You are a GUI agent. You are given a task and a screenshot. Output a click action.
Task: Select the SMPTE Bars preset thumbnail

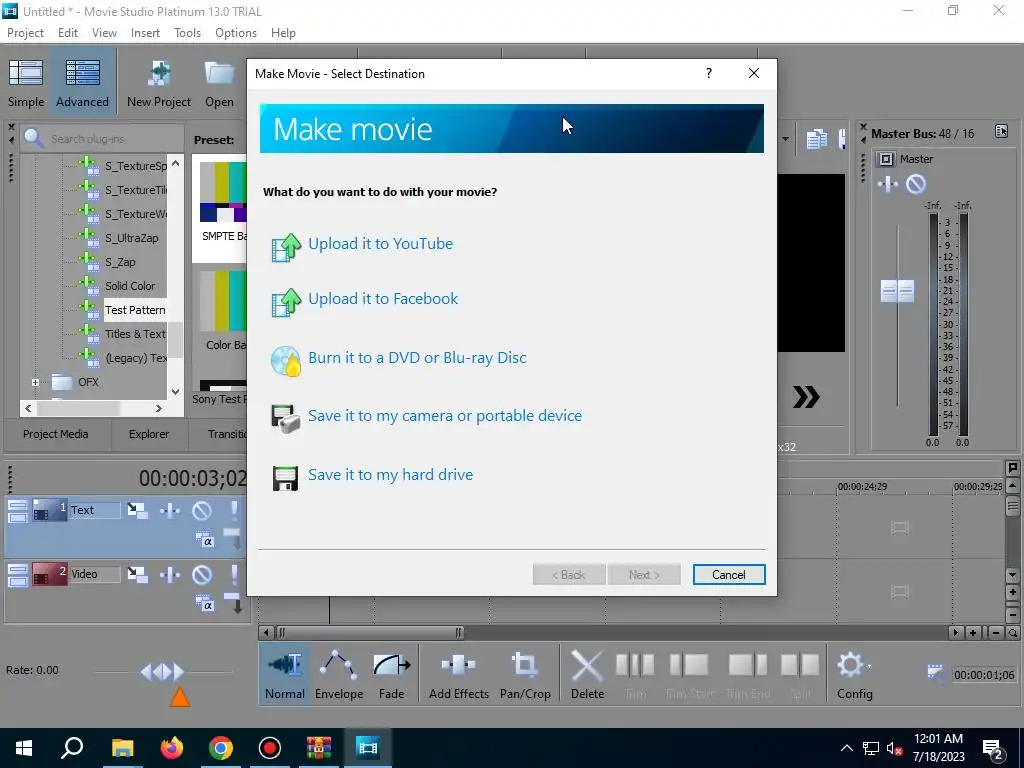[223, 191]
